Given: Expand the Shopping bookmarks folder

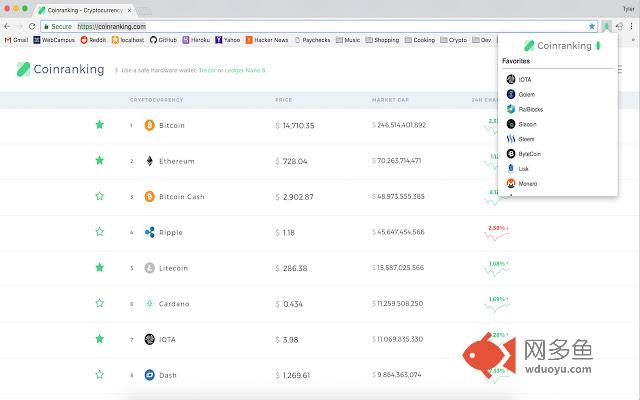Looking at the screenshot, I should pos(382,40).
